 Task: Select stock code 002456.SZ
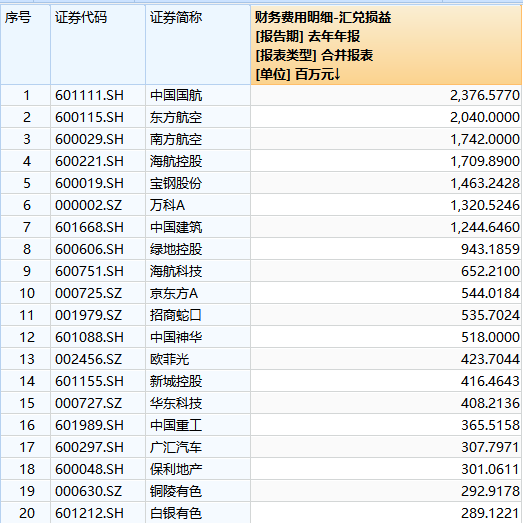(88, 360)
